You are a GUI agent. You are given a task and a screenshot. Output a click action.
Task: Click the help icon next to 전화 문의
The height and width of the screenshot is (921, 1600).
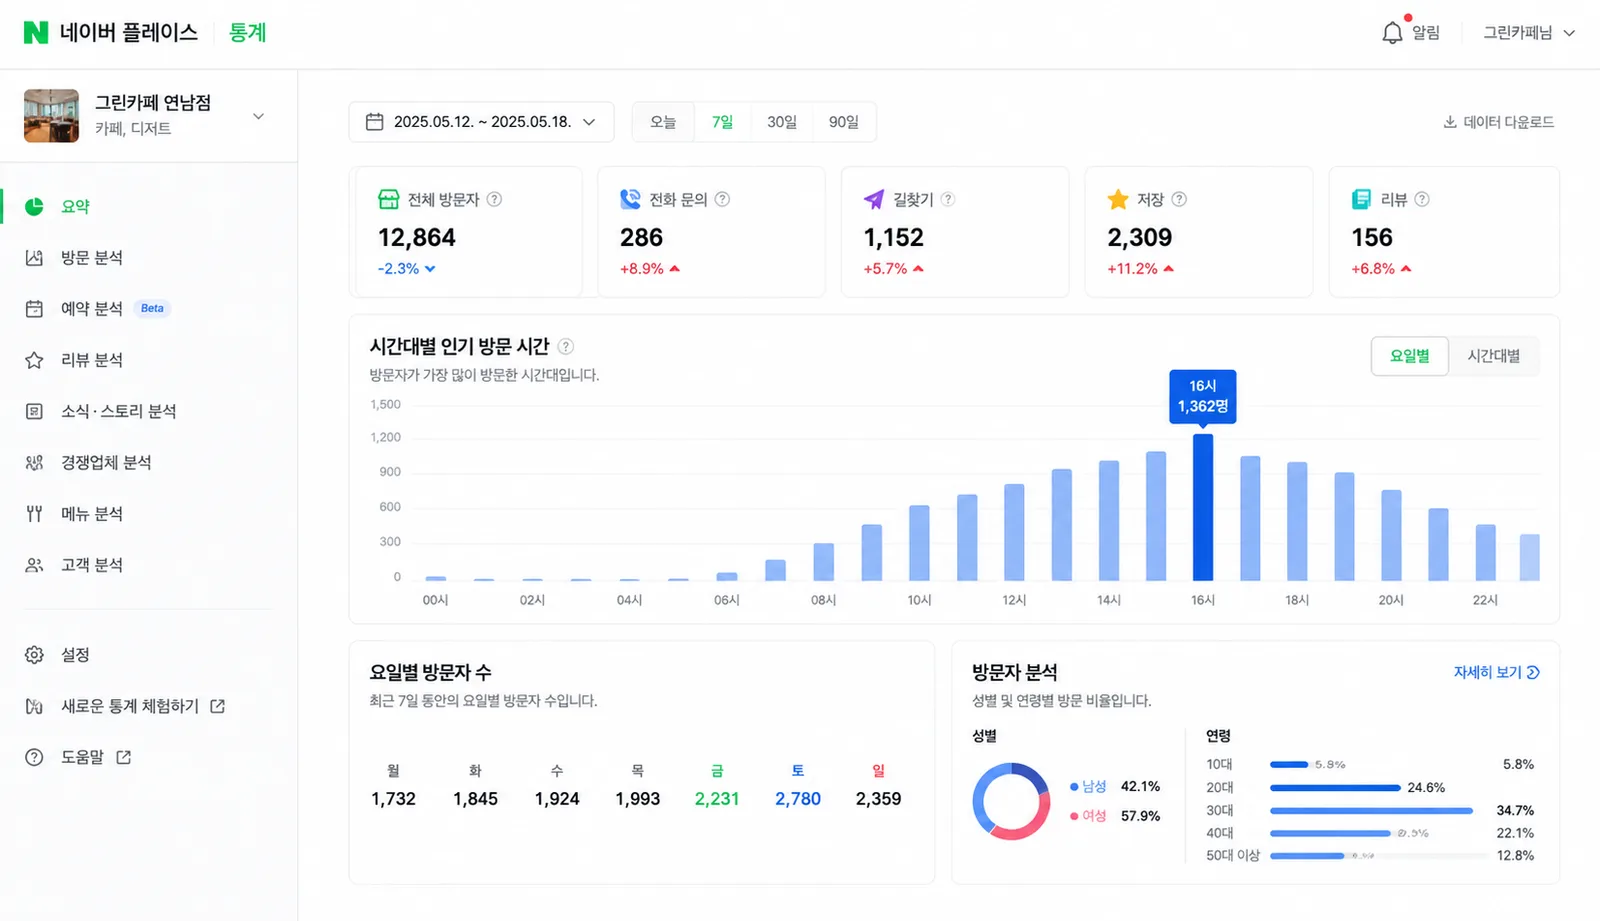[x=722, y=199]
